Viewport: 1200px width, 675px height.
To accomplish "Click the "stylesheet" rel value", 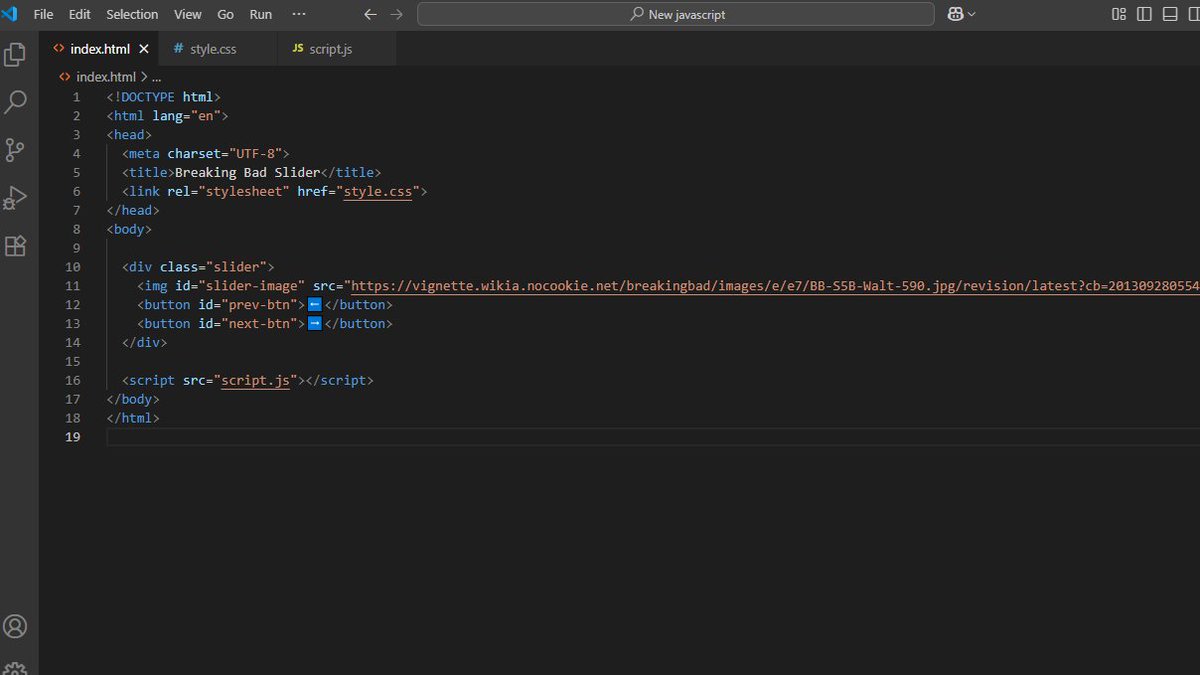I will coord(244,191).
